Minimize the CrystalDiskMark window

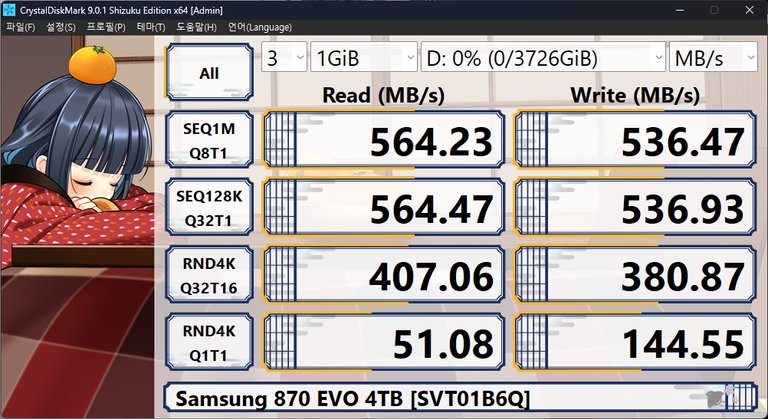click(678, 10)
